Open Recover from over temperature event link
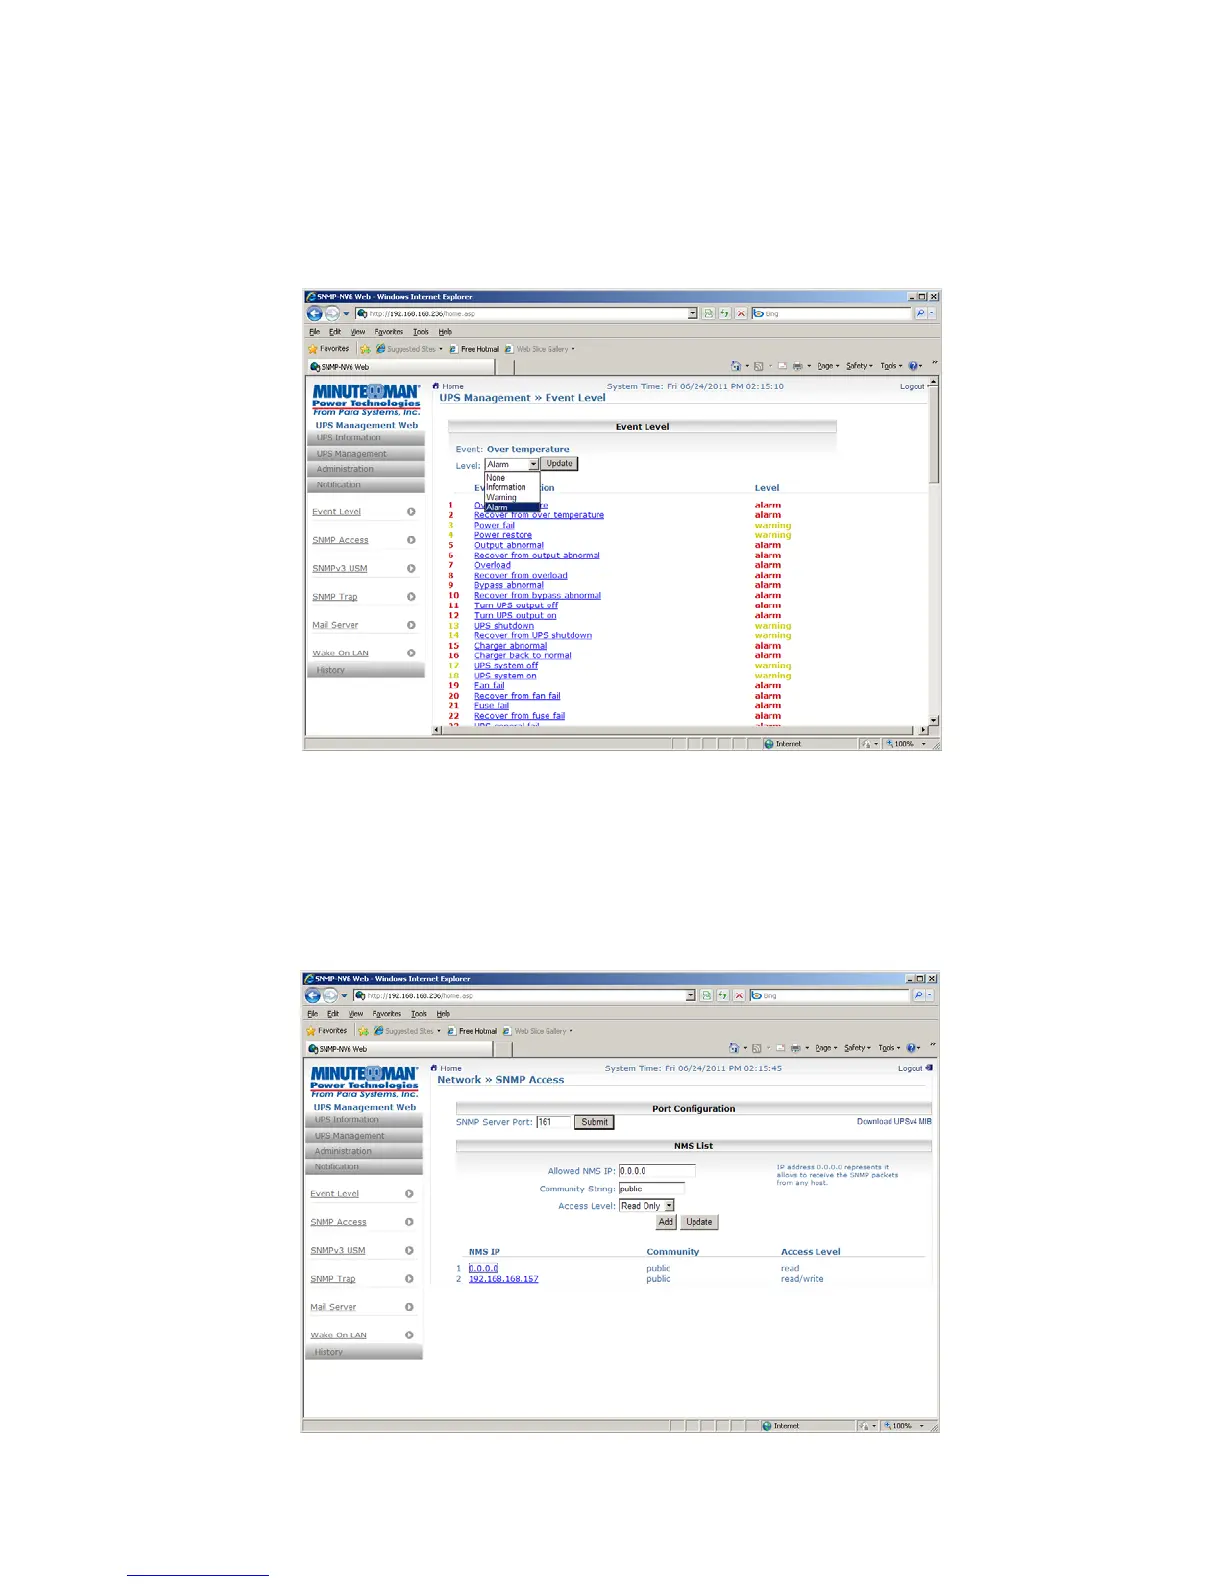Screen dimensions: 1224x1584 [x=539, y=515]
